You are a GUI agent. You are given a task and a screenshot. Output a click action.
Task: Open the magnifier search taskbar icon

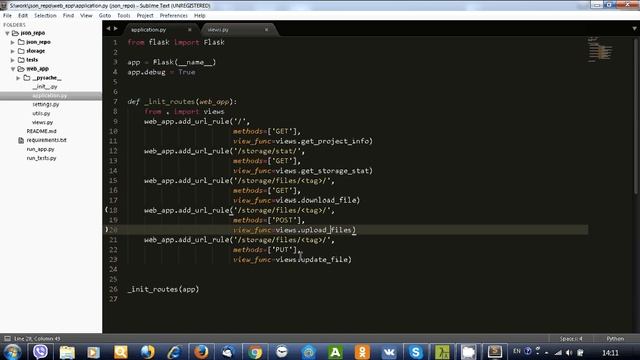coord(120,352)
